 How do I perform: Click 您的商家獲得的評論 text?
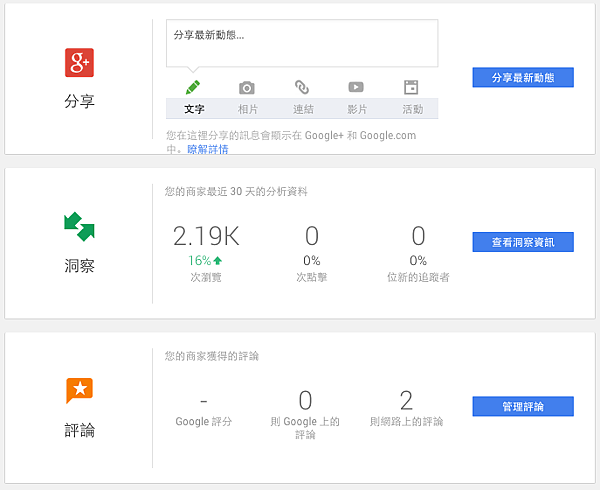tap(212, 356)
